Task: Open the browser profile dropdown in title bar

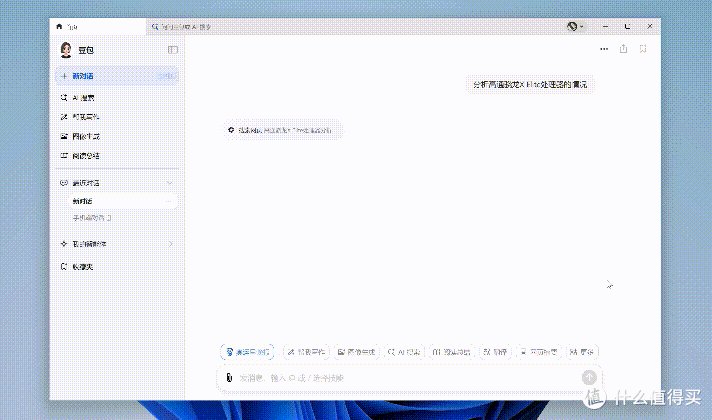Action: pyautogui.click(x=575, y=26)
